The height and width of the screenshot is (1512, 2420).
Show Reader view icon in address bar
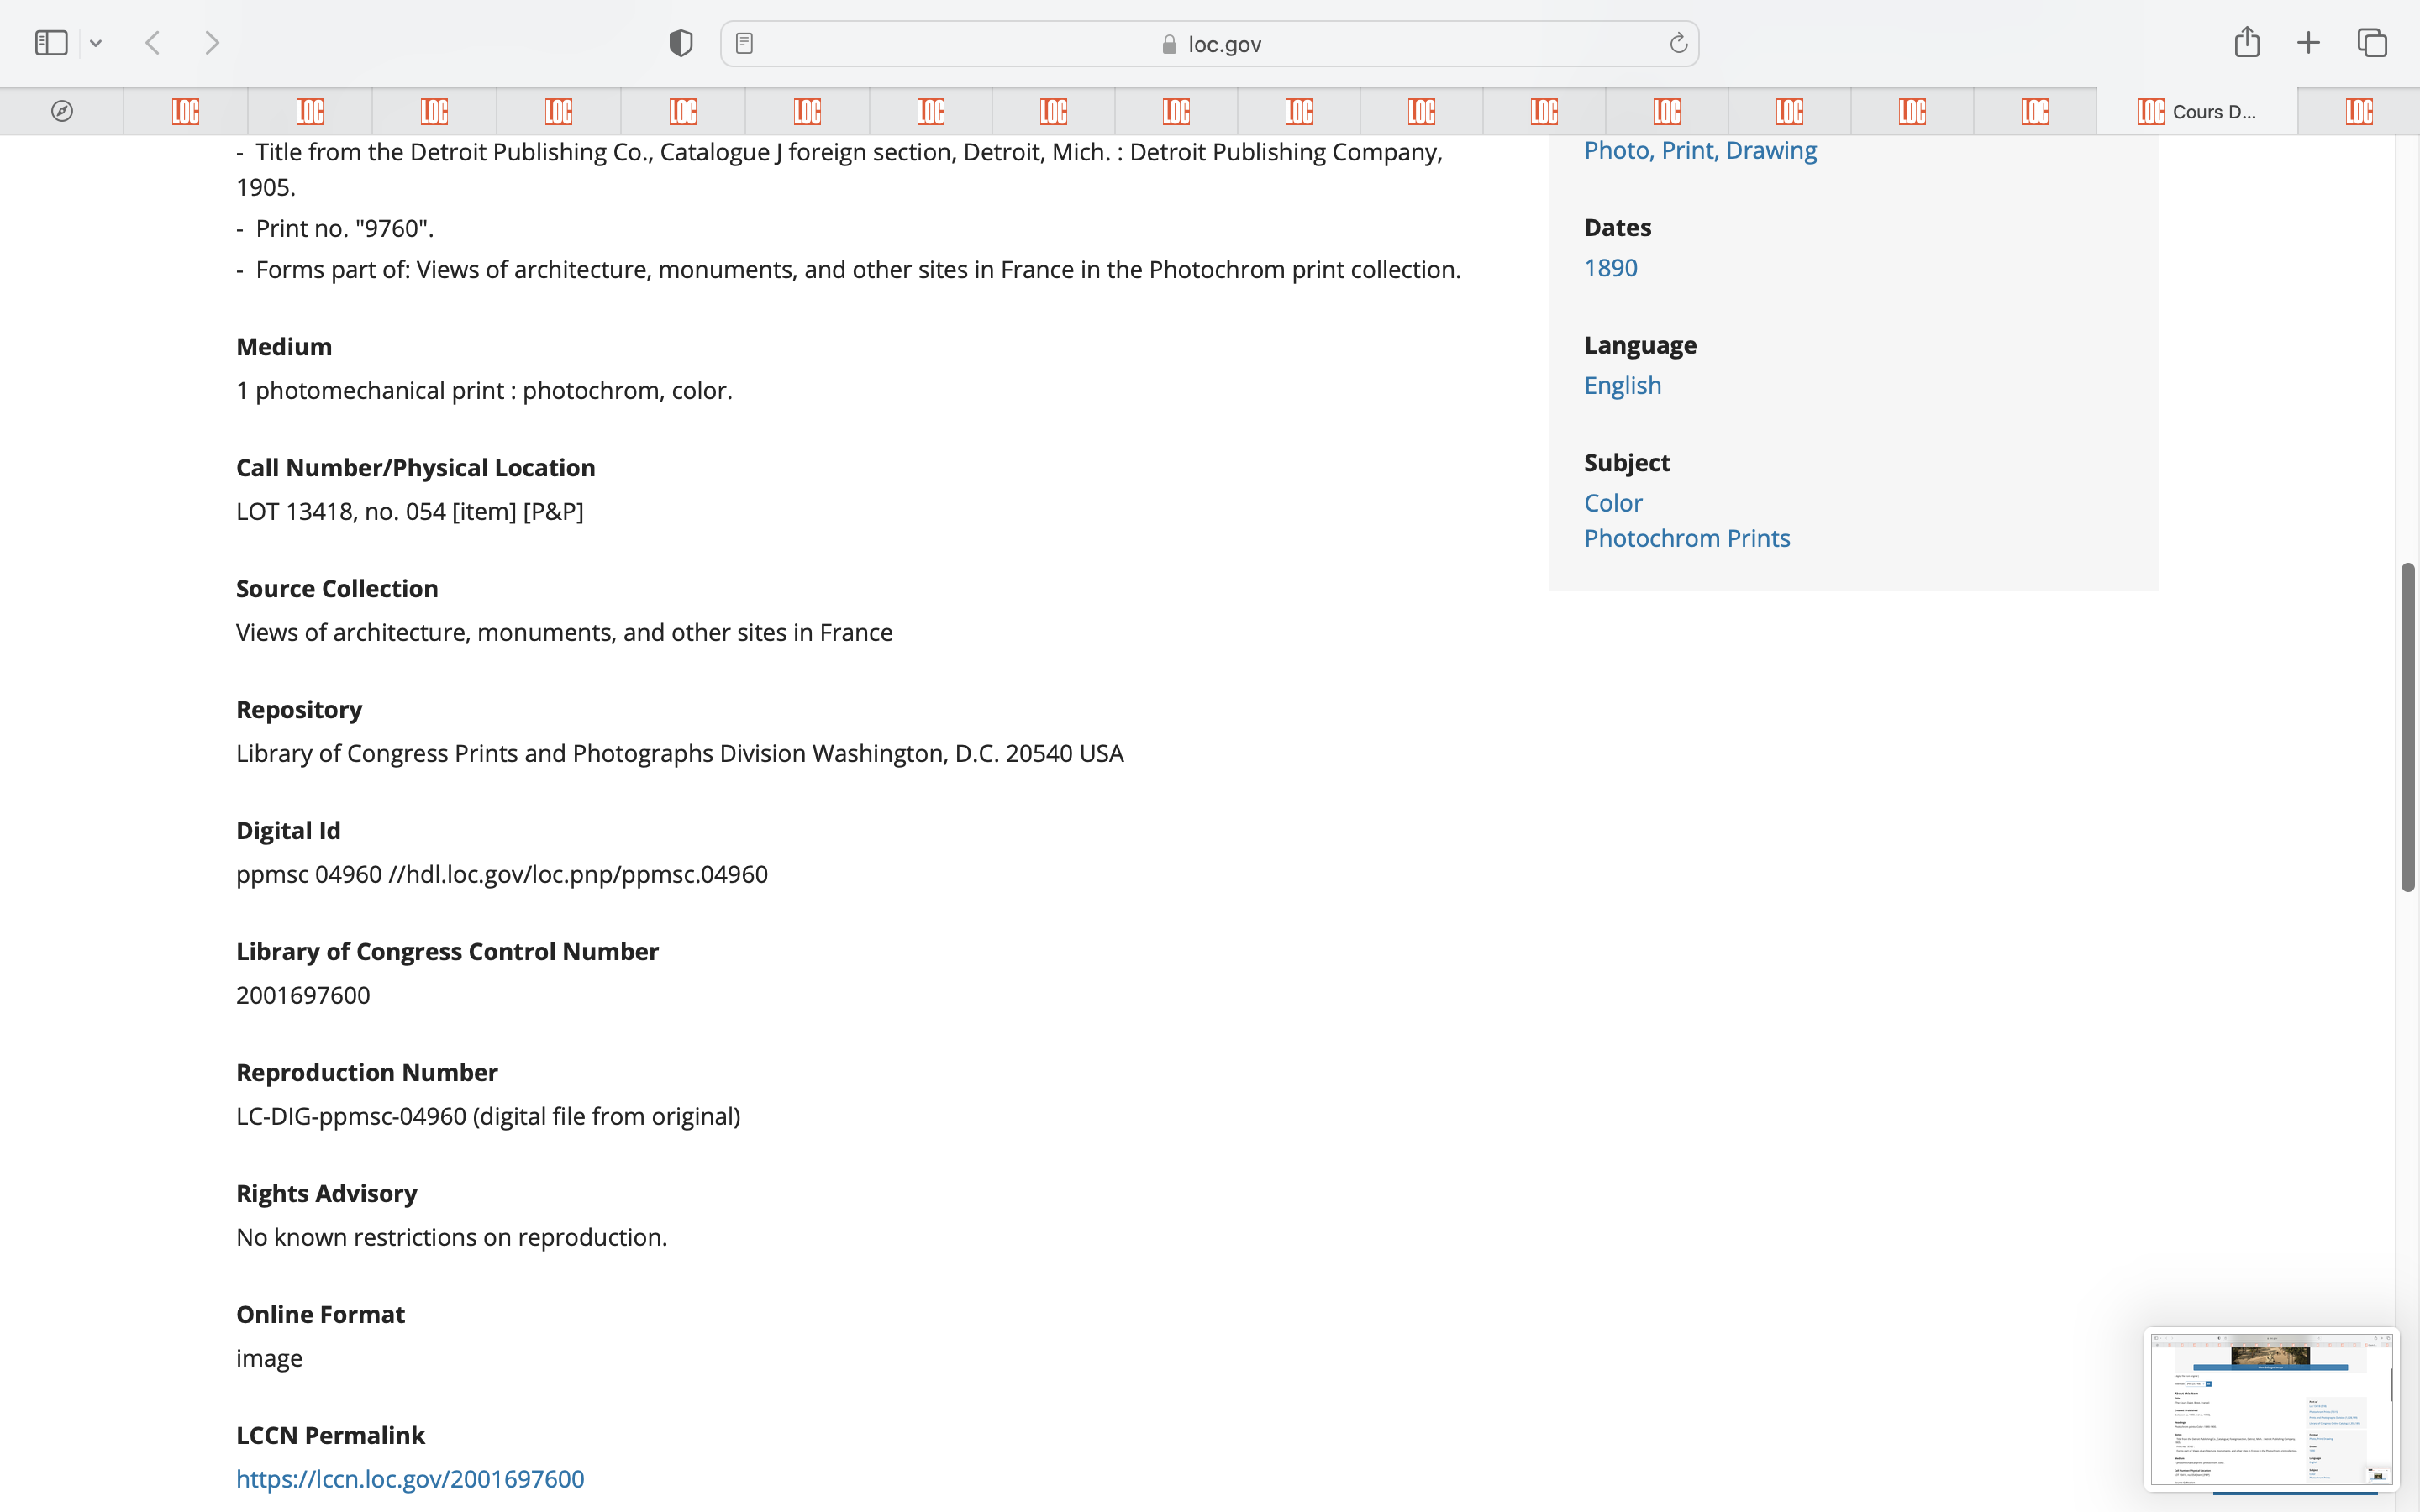point(744,43)
